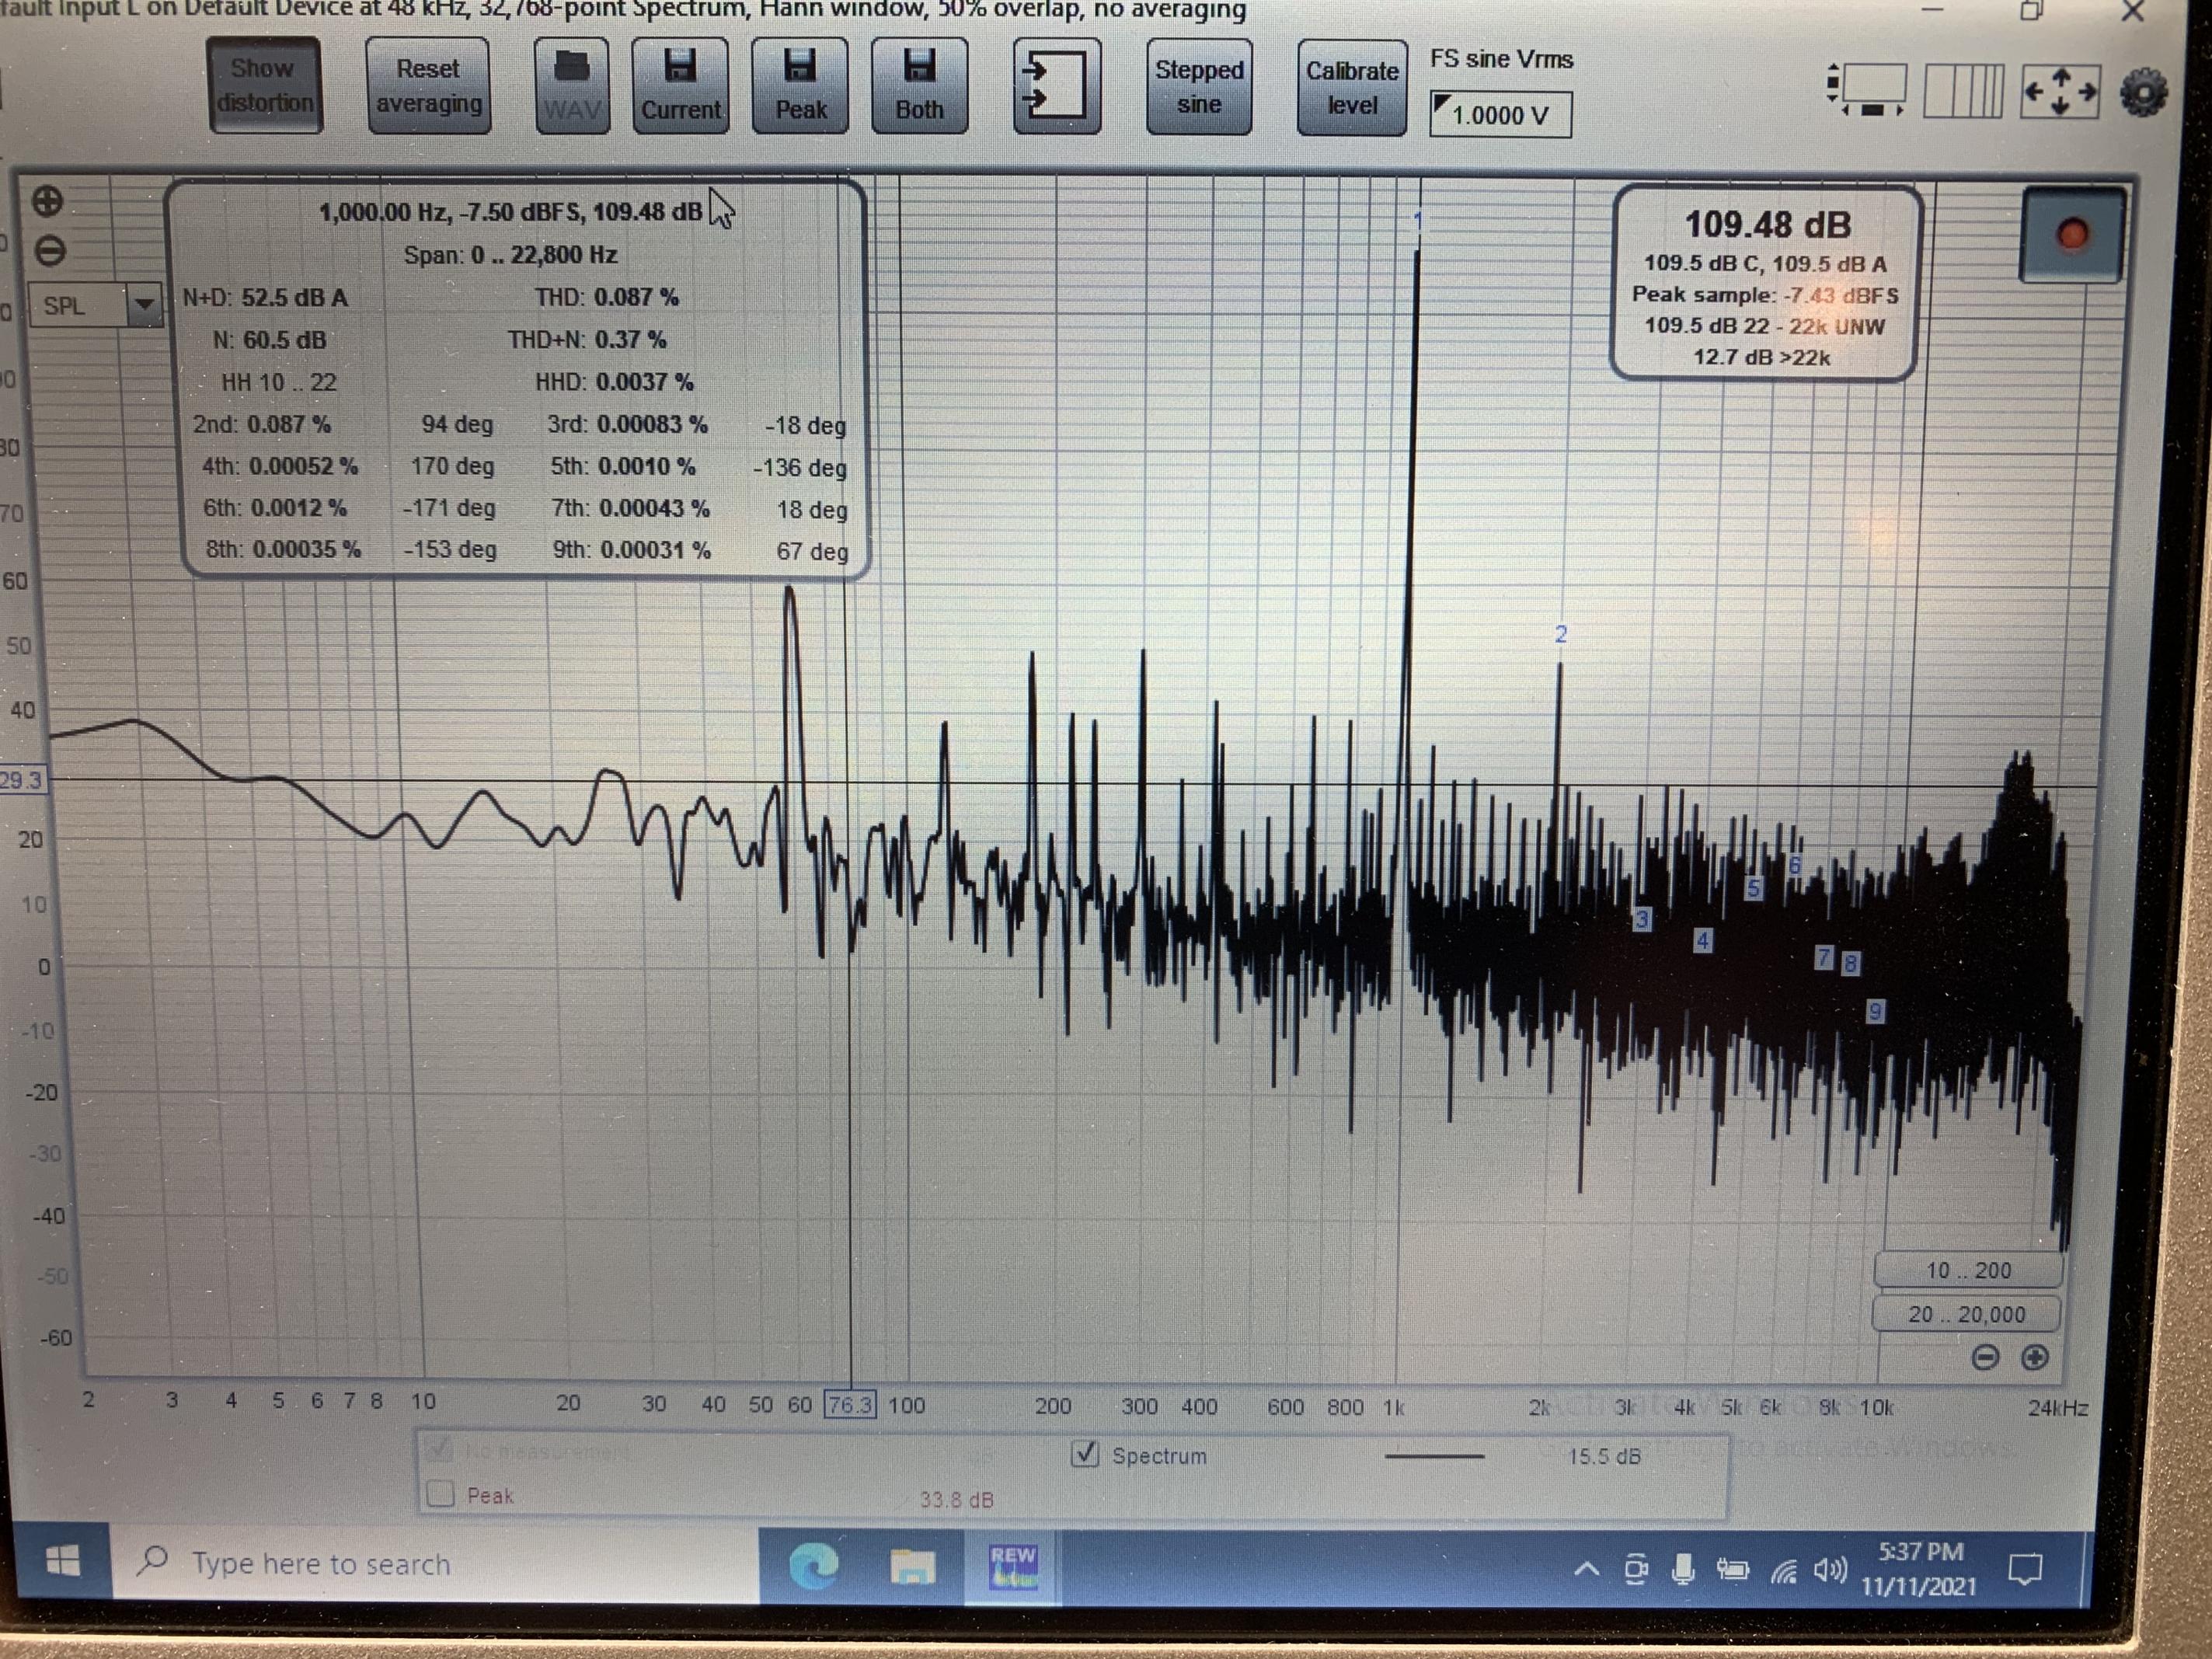Zoom out vertical axis with minus icon
Image resolution: width=2212 pixels, height=1659 pixels.
[x=50, y=250]
